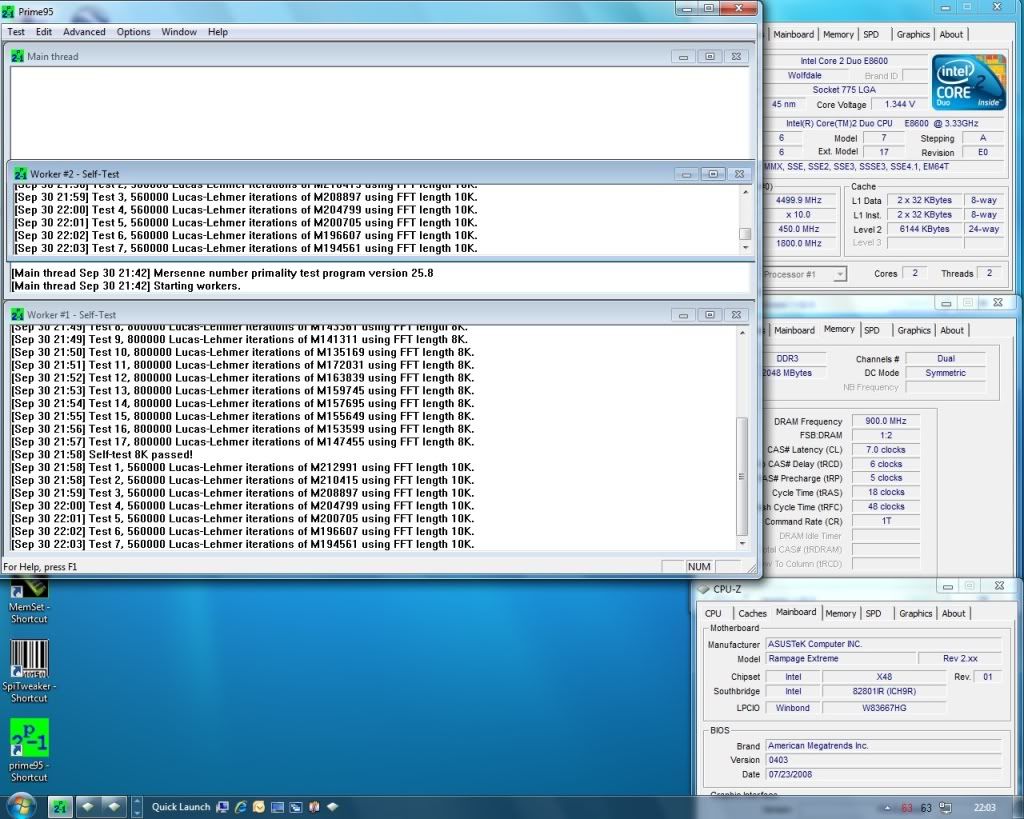This screenshot has height=819, width=1024.
Task: Close the Worker #1 Self-Test child window
Action: 736,315
